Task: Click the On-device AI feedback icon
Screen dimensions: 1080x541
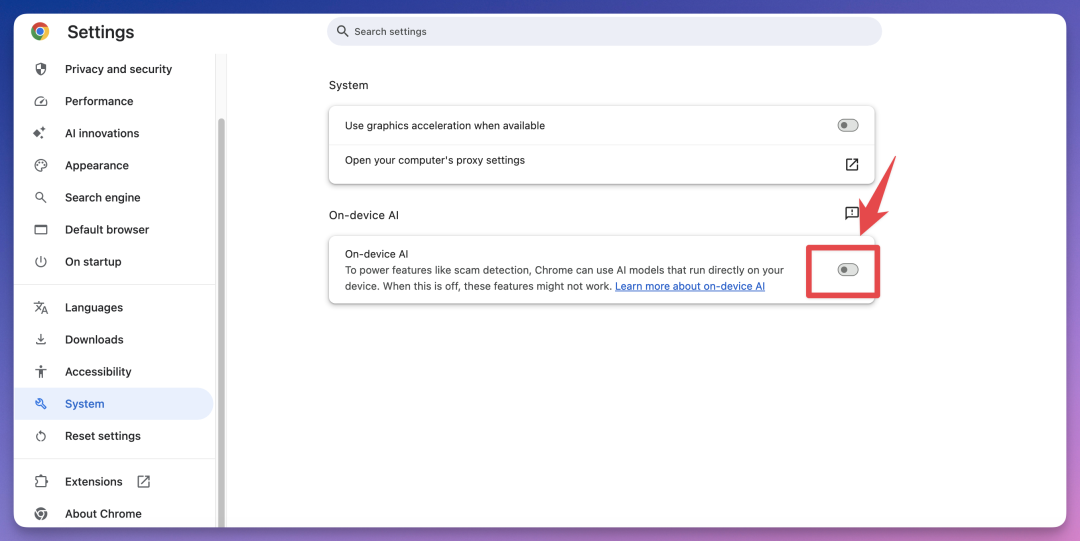Action: click(852, 214)
